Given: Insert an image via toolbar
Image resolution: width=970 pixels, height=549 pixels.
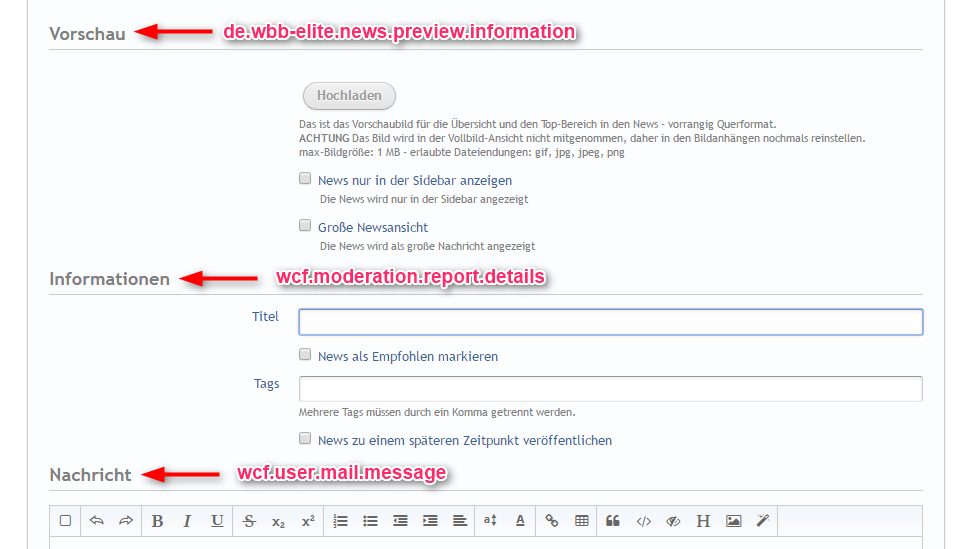Looking at the screenshot, I should [733, 521].
